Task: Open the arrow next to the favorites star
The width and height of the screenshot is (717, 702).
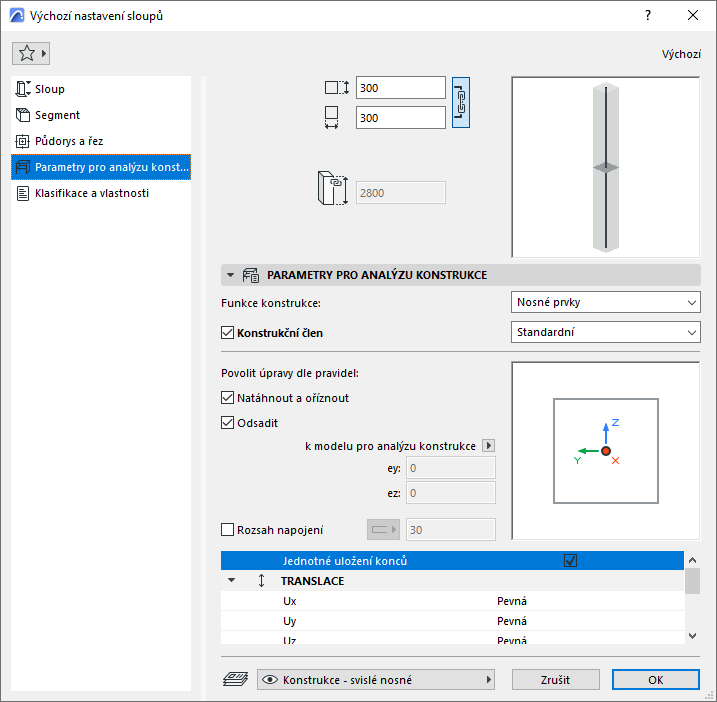Action: click(44, 54)
